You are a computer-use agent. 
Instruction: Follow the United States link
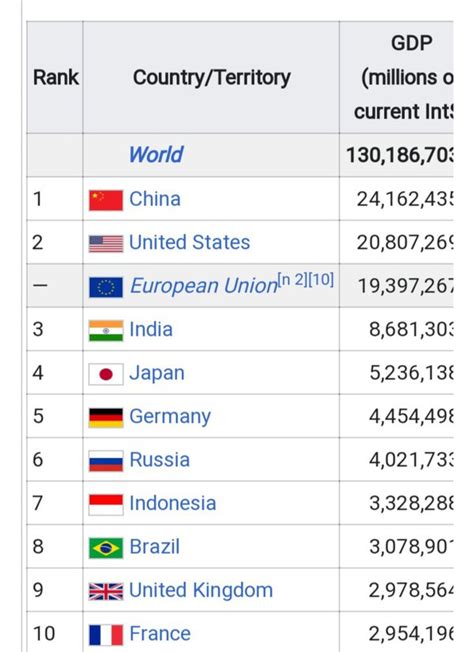(190, 242)
